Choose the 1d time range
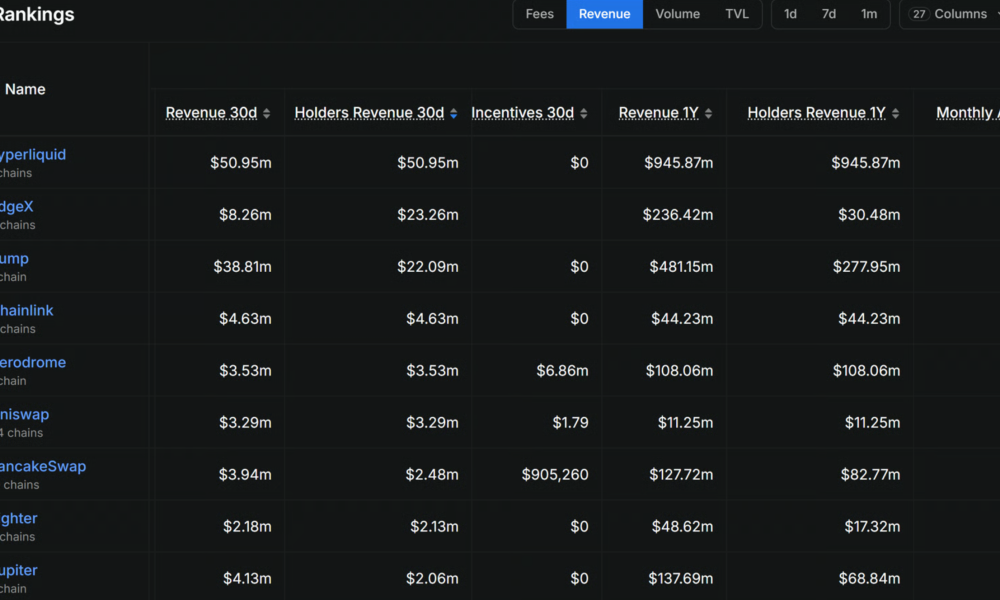Image resolution: width=1000 pixels, height=600 pixels. [x=790, y=14]
